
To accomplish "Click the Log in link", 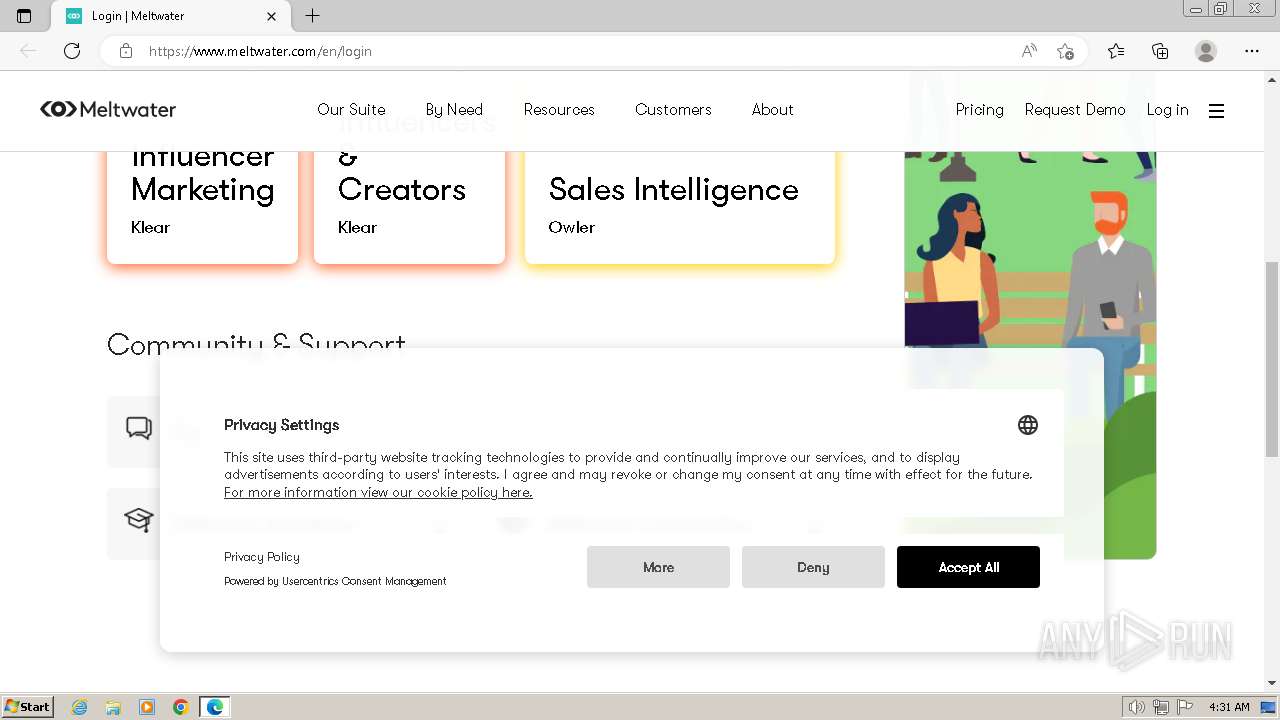I will (x=1167, y=110).
